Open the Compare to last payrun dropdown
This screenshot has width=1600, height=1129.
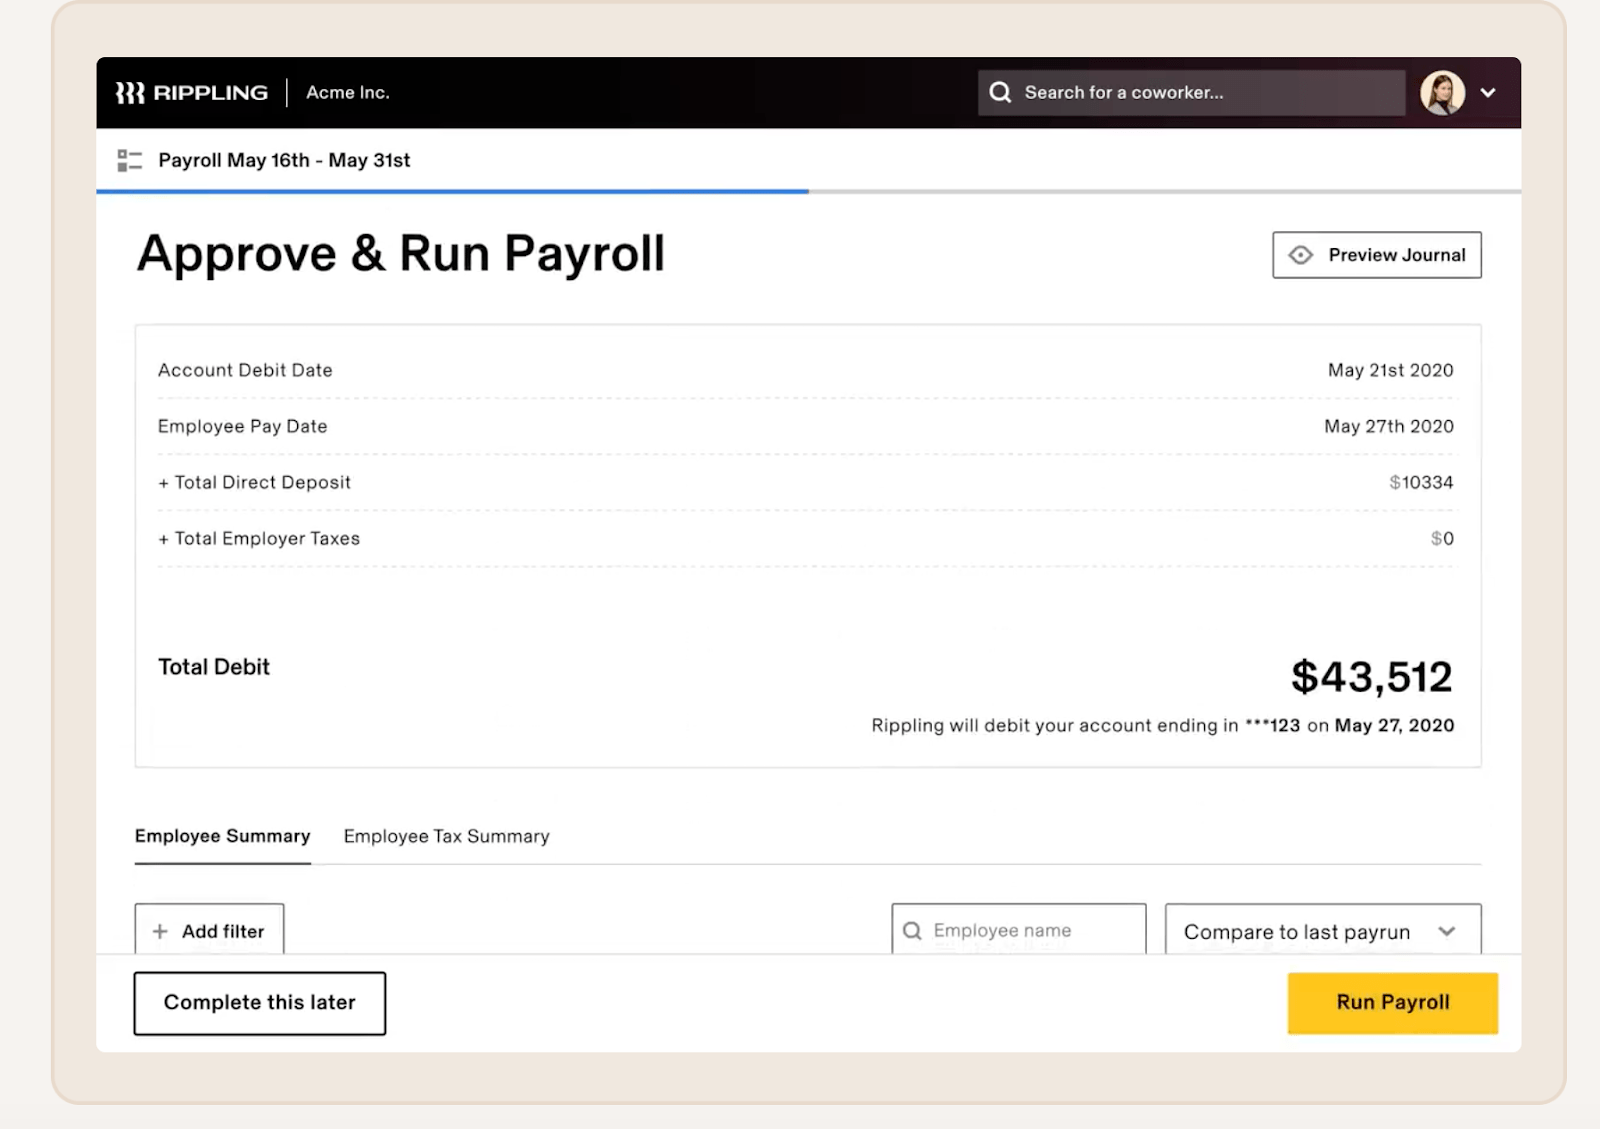pyautogui.click(x=1322, y=931)
